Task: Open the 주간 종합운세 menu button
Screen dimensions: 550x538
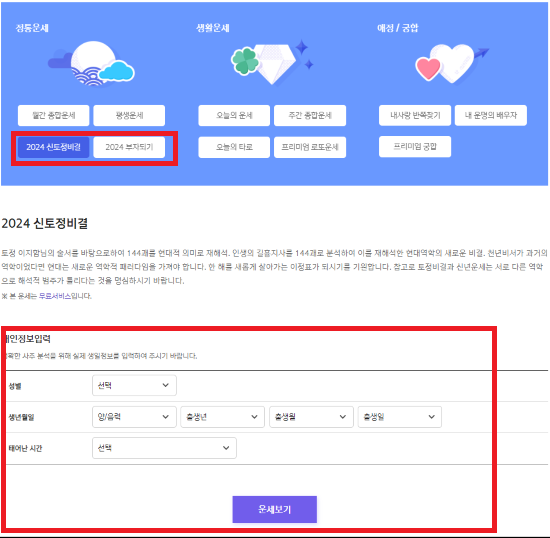Action: [310, 115]
